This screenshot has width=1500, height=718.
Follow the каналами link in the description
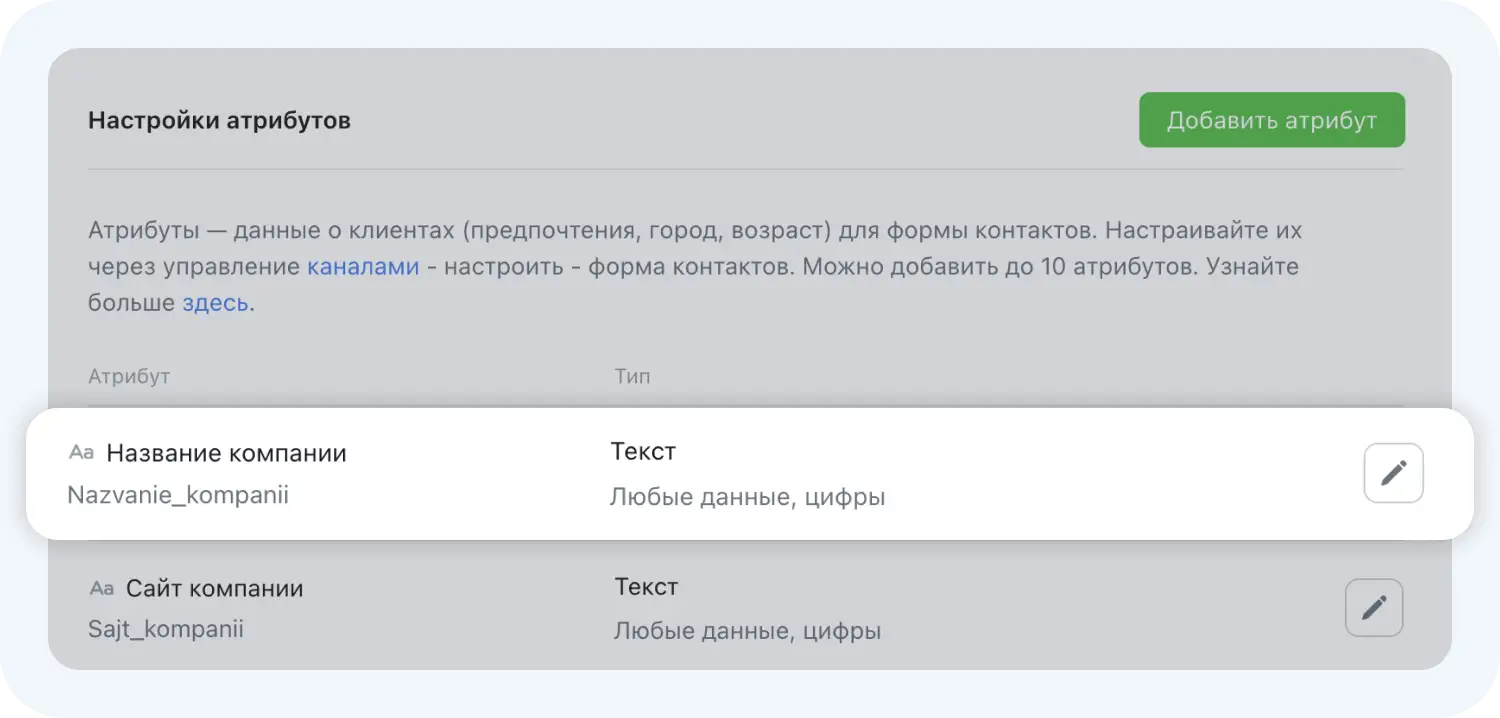point(363,266)
